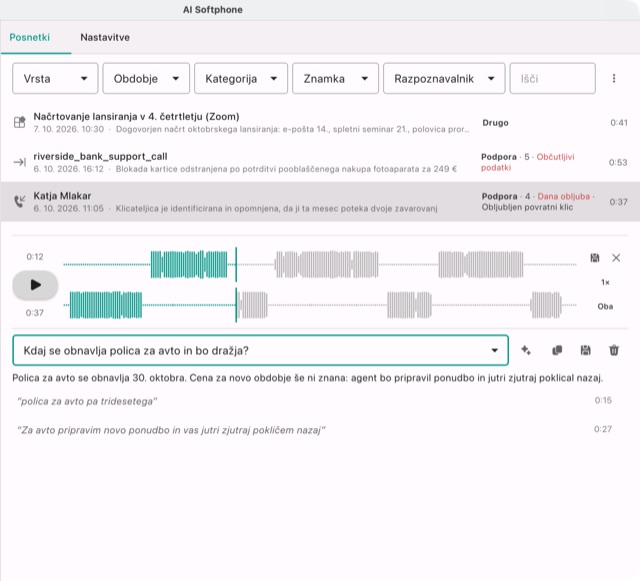This screenshot has height=581, width=640.
Task: Click the 0:12 current time label
Action: tap(35, 257)
